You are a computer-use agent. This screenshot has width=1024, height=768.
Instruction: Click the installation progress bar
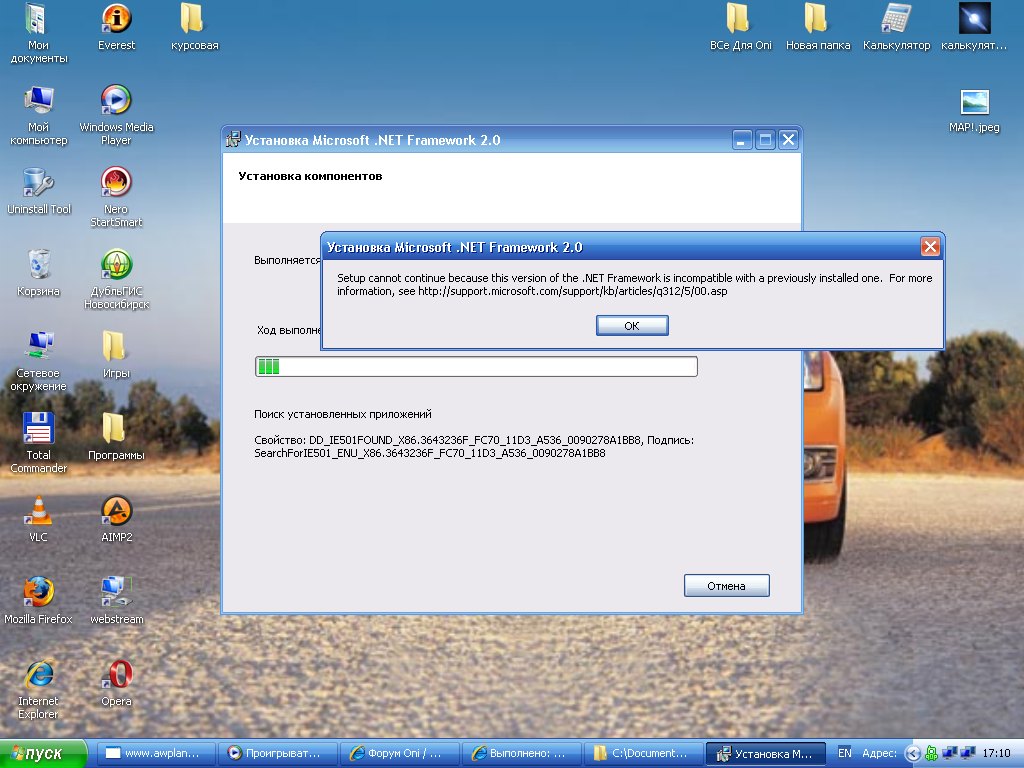tap(476, 367)
